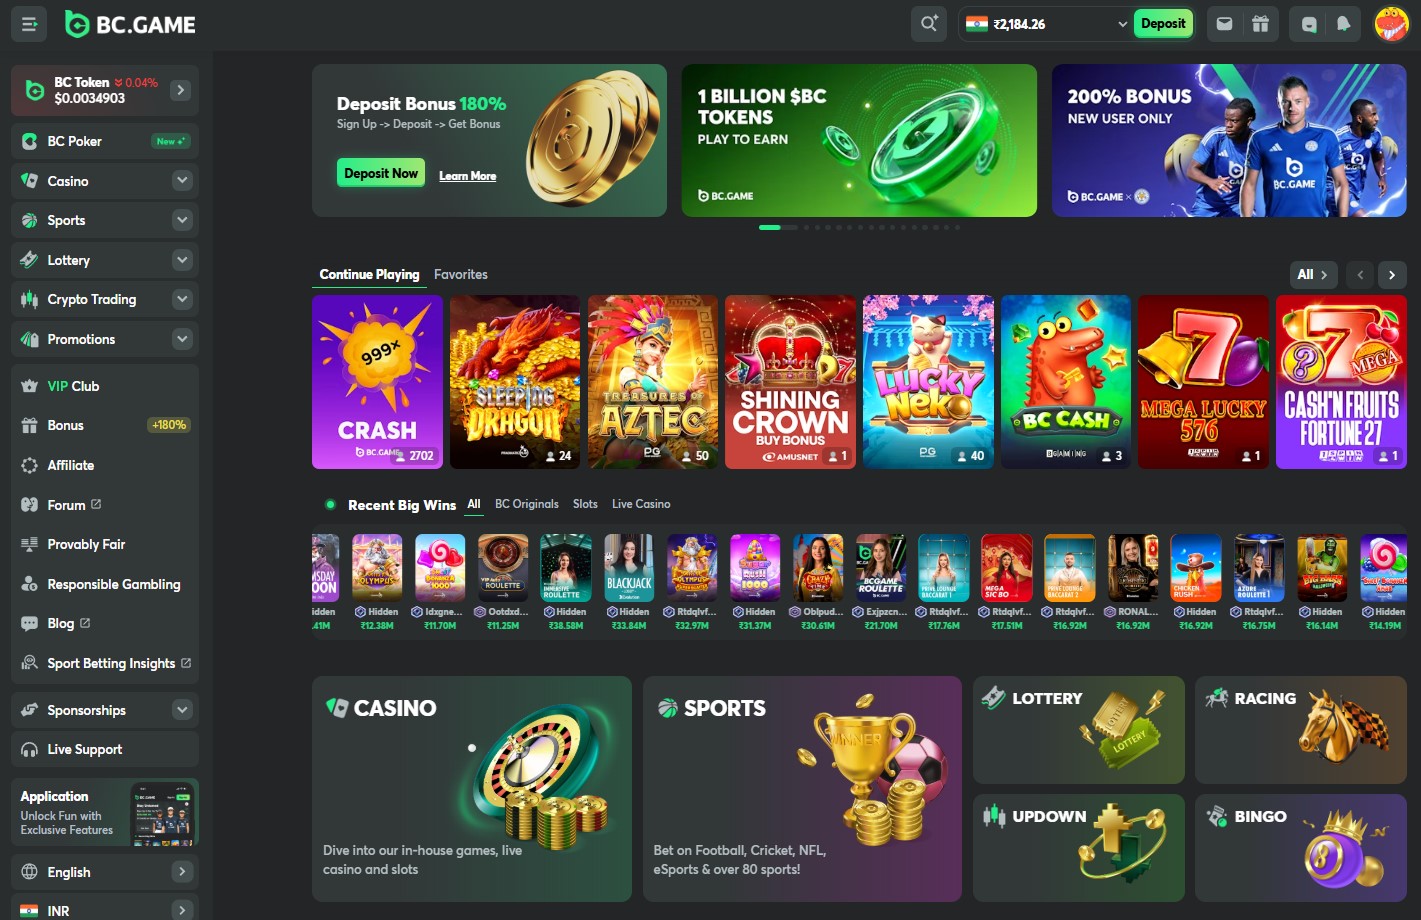Select the first banner carousel indicator
This screenshot has width=1421, height=920.
point(769,227)
